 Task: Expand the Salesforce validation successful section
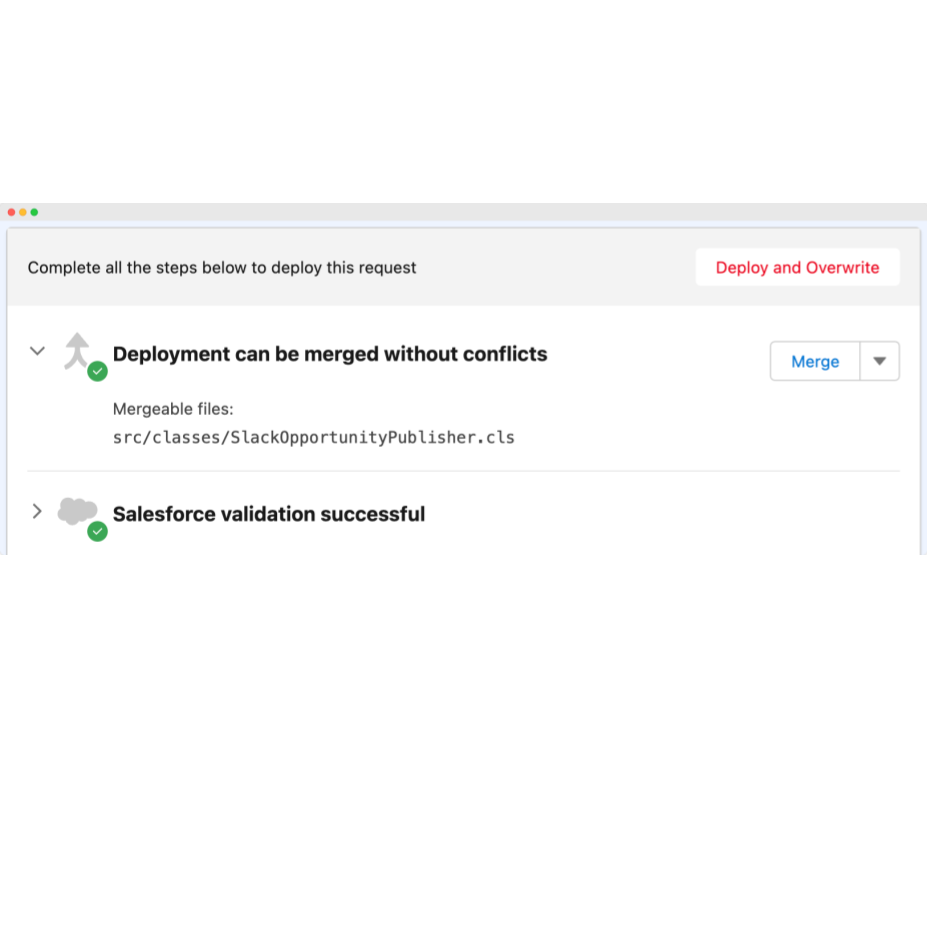coord(37,511)
